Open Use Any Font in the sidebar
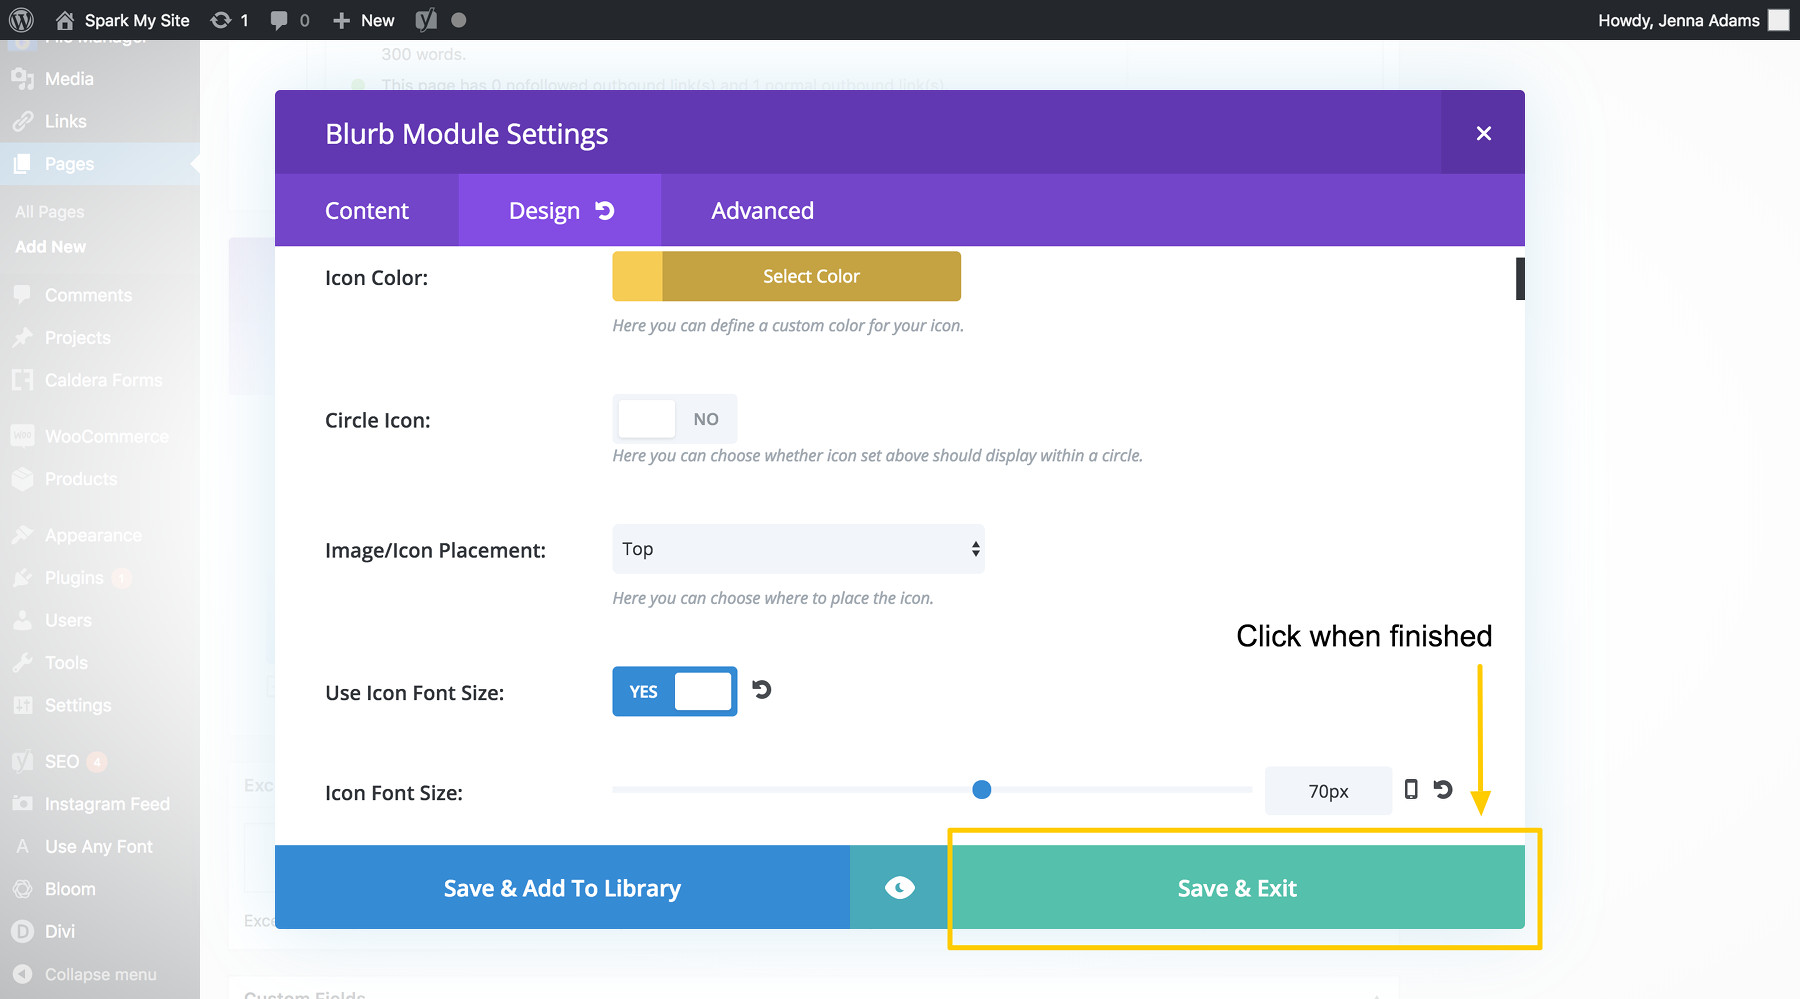1800x999 pixels. tap(100, 847)
